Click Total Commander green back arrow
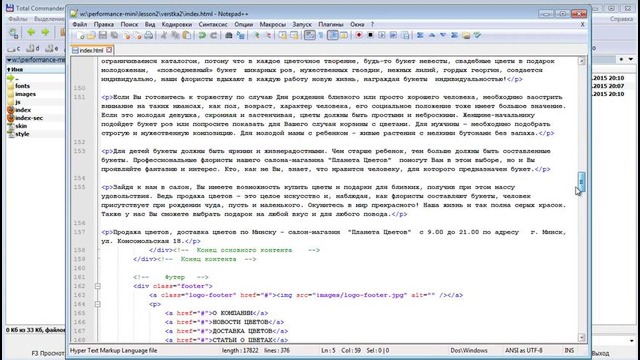 [x=31, y=32]
